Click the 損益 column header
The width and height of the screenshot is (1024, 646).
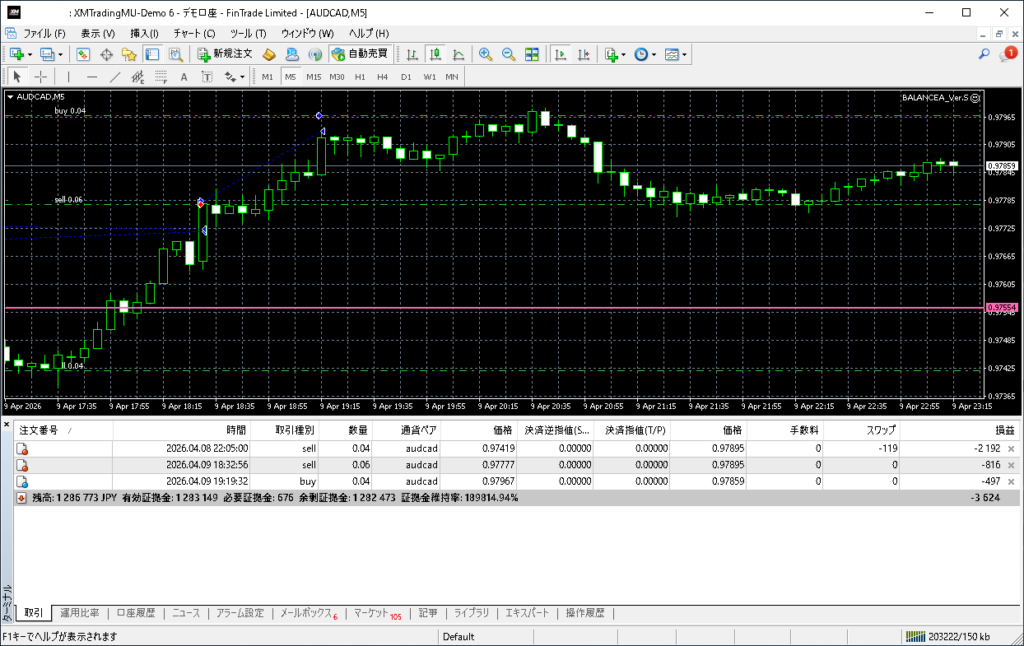click(x=1003, y=429)
